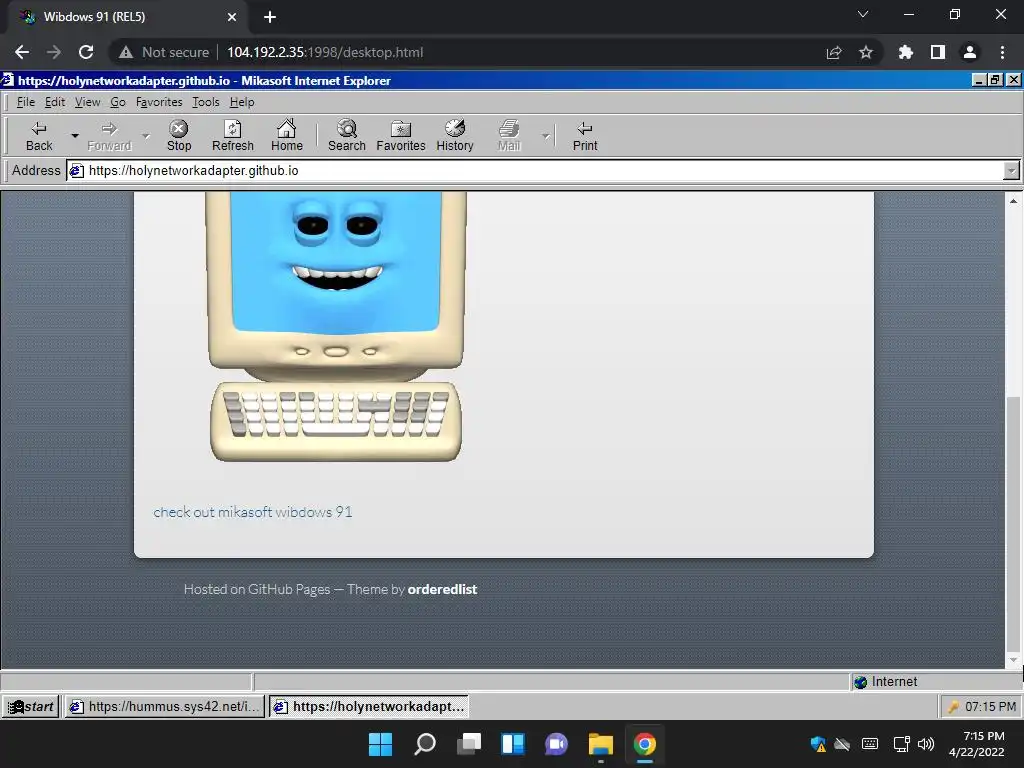The height and width of the screenshot is (768, 1024).
Task: Click the vertical scrollbar thumb
Action: coord(1013,522)
